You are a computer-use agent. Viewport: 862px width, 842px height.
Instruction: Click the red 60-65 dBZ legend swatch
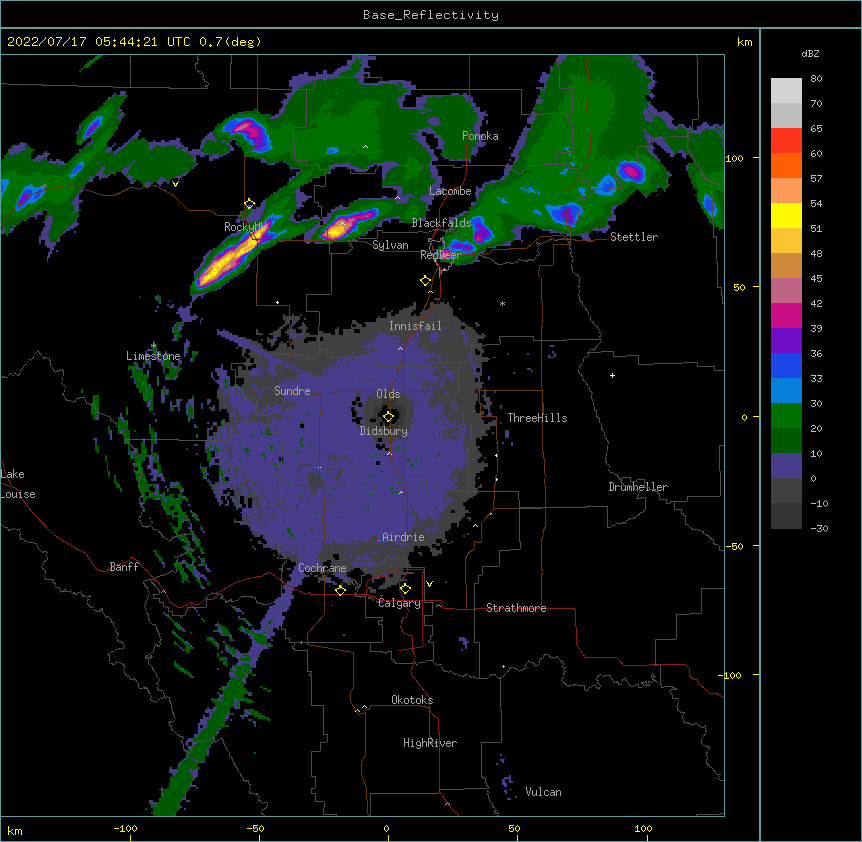point(786,140)
